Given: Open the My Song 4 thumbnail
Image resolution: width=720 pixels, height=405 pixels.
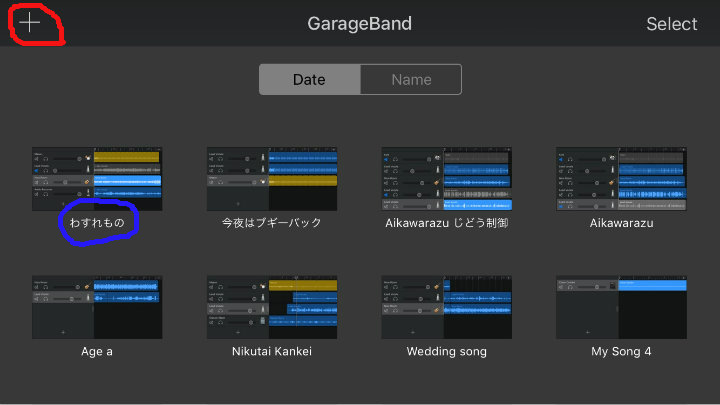Looking at the screenshot, I should [621, 307].
